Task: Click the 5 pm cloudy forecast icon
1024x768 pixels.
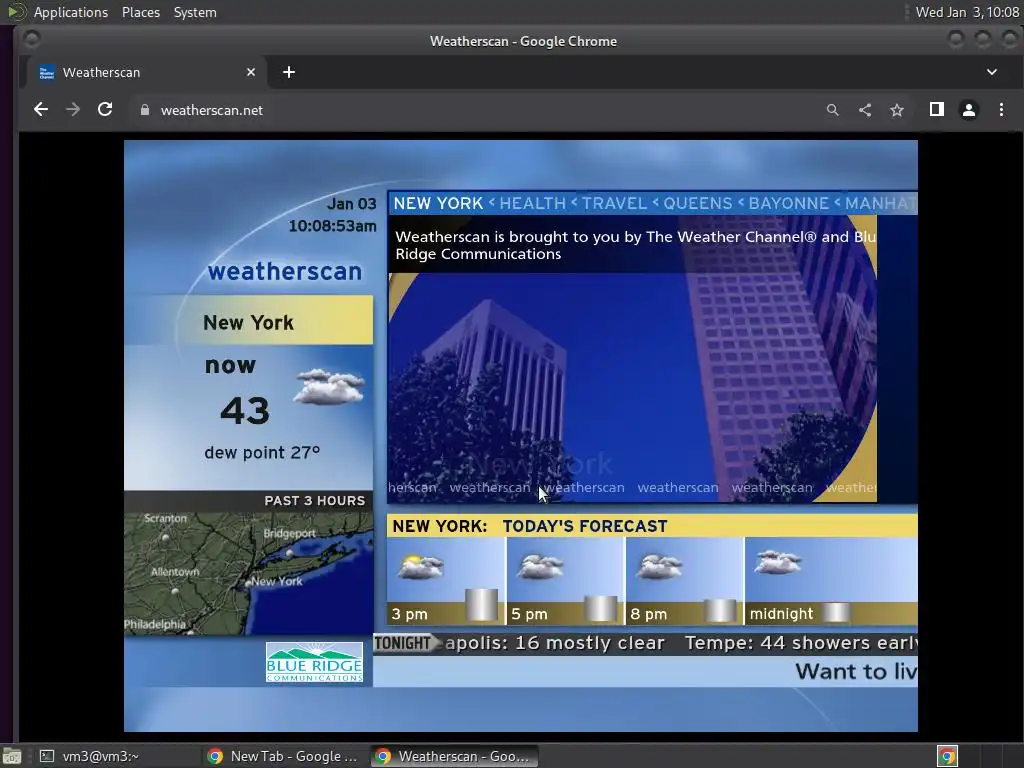Action: click(x=540, y=566)
